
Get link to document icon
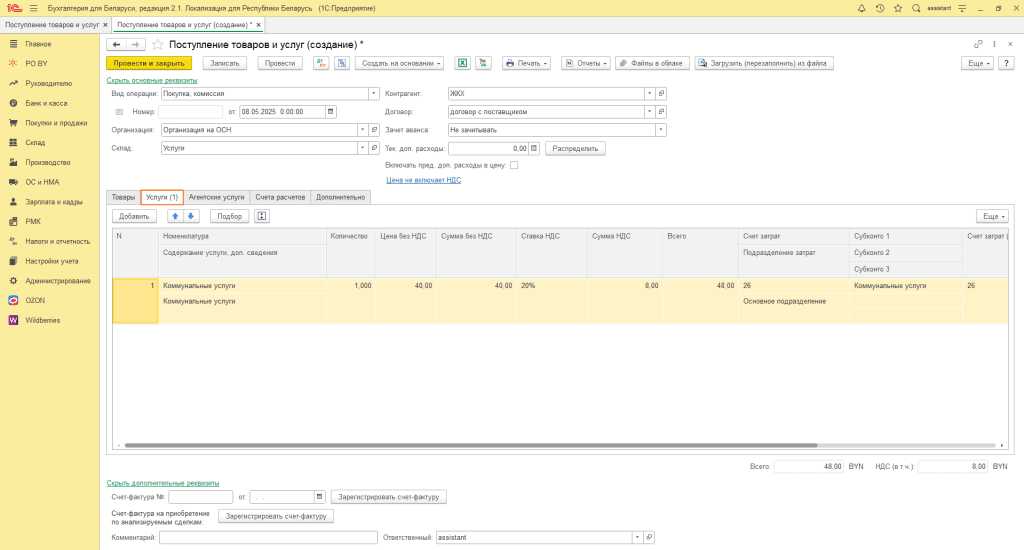(978, 44)
